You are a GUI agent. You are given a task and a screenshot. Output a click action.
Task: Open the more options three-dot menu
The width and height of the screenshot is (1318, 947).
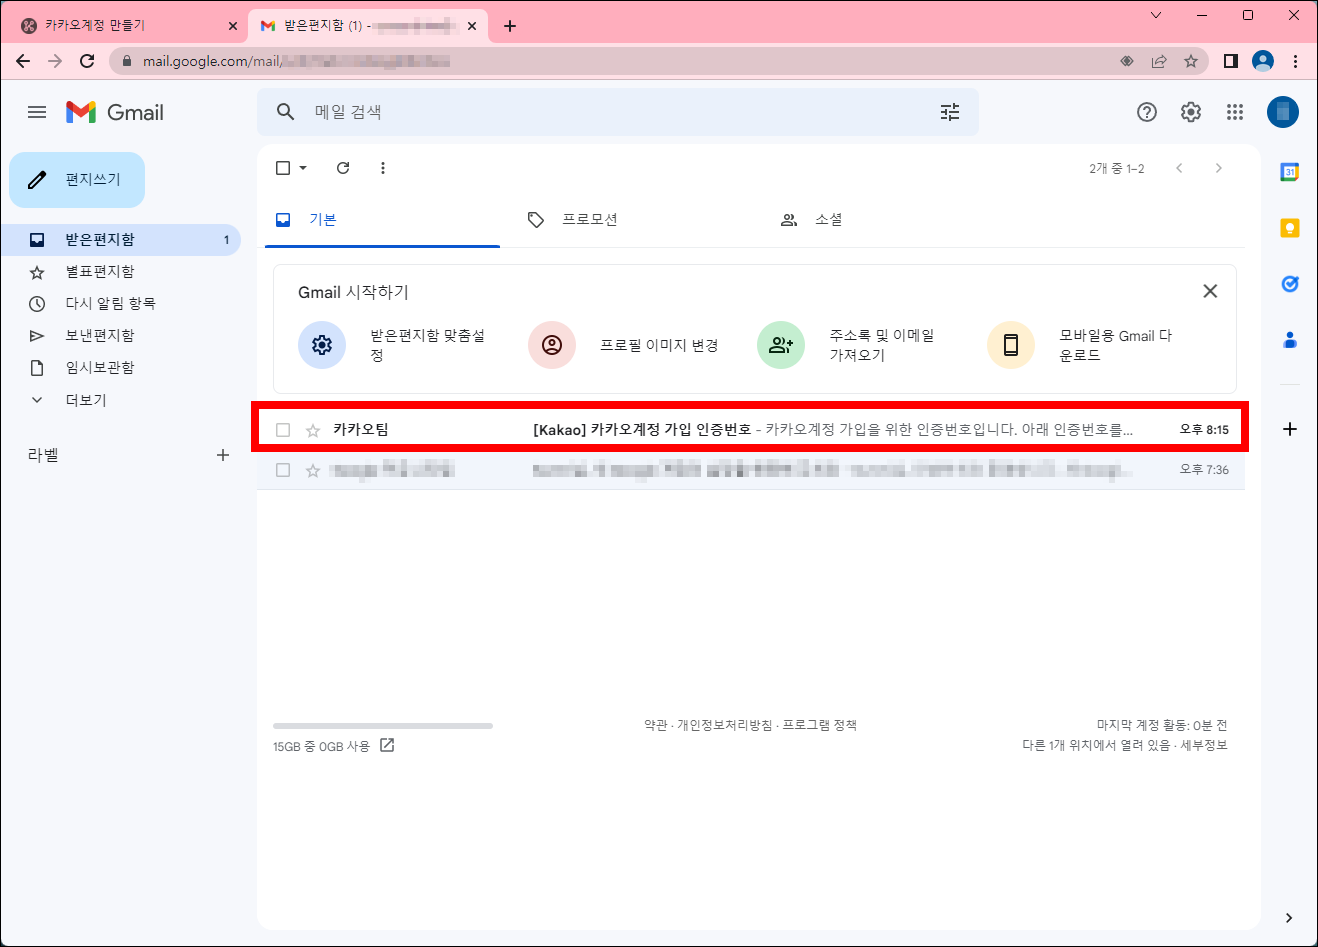tap(383, 168)
